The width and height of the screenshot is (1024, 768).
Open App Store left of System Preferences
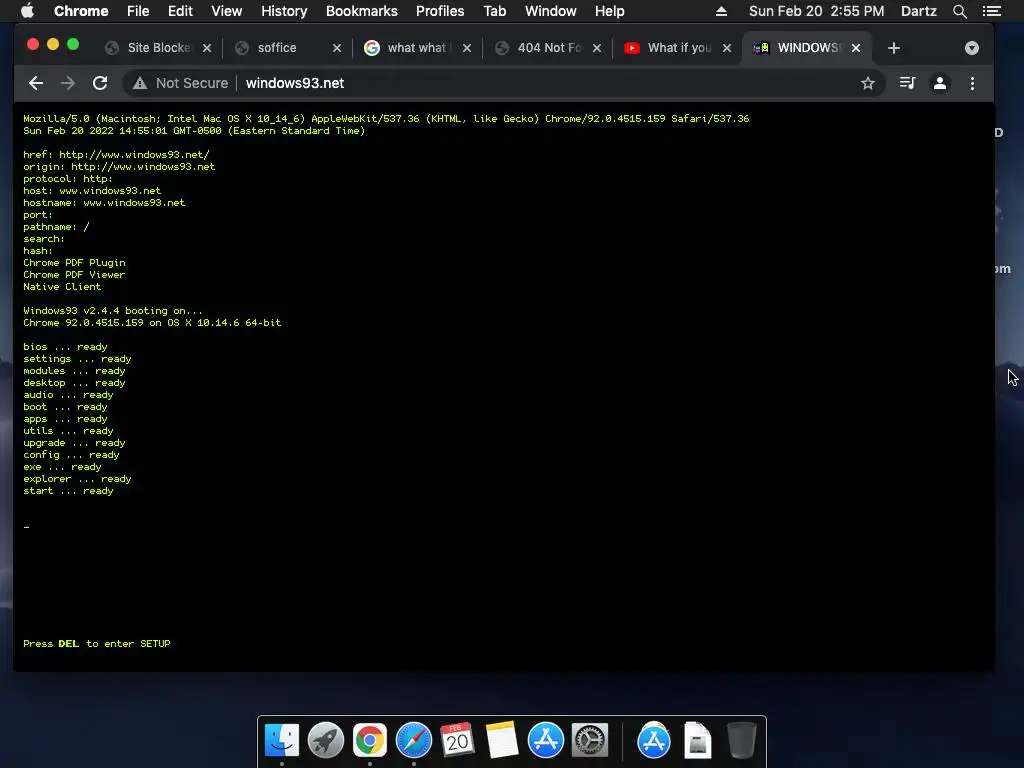pos(545,740)
